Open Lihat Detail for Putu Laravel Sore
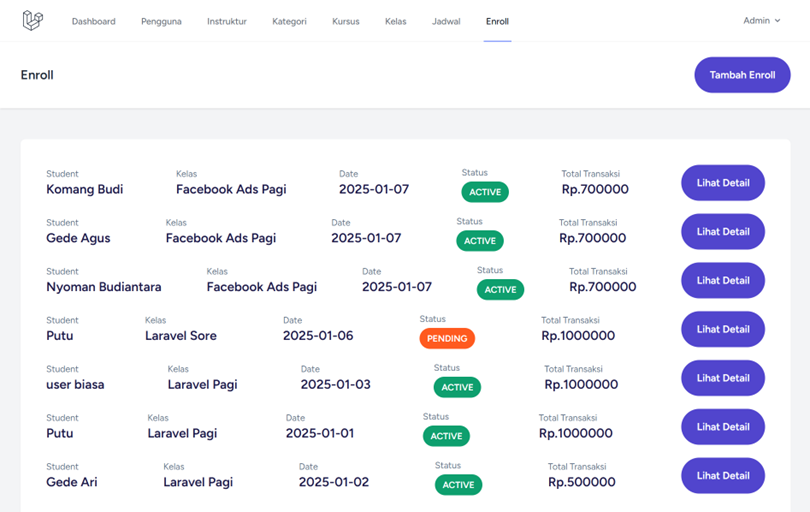This screenshot has width=810, height=512. (x=723, y=329)
